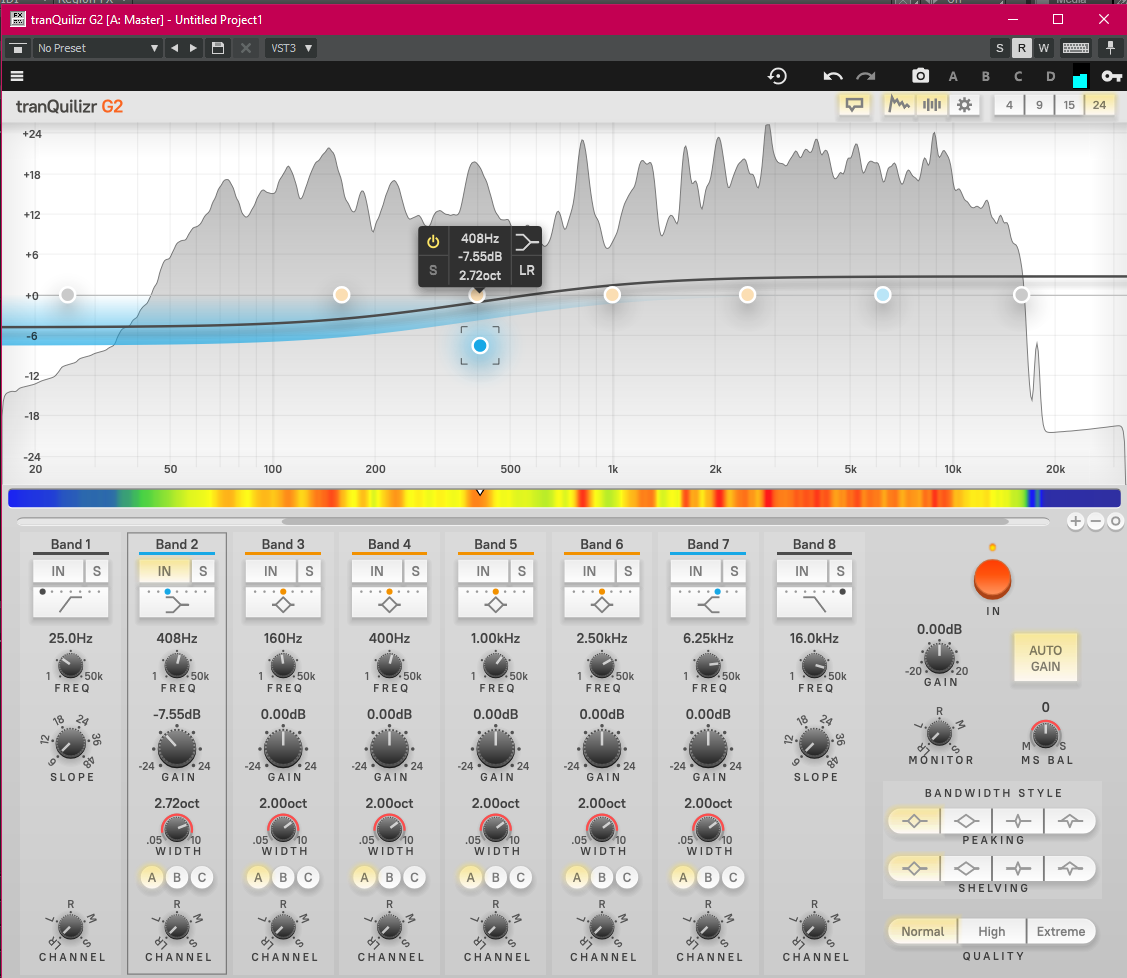The height and width of the screenshot is (978, 1127).
Task: Solo Band 8 with S button
Action: click(840, 571)
